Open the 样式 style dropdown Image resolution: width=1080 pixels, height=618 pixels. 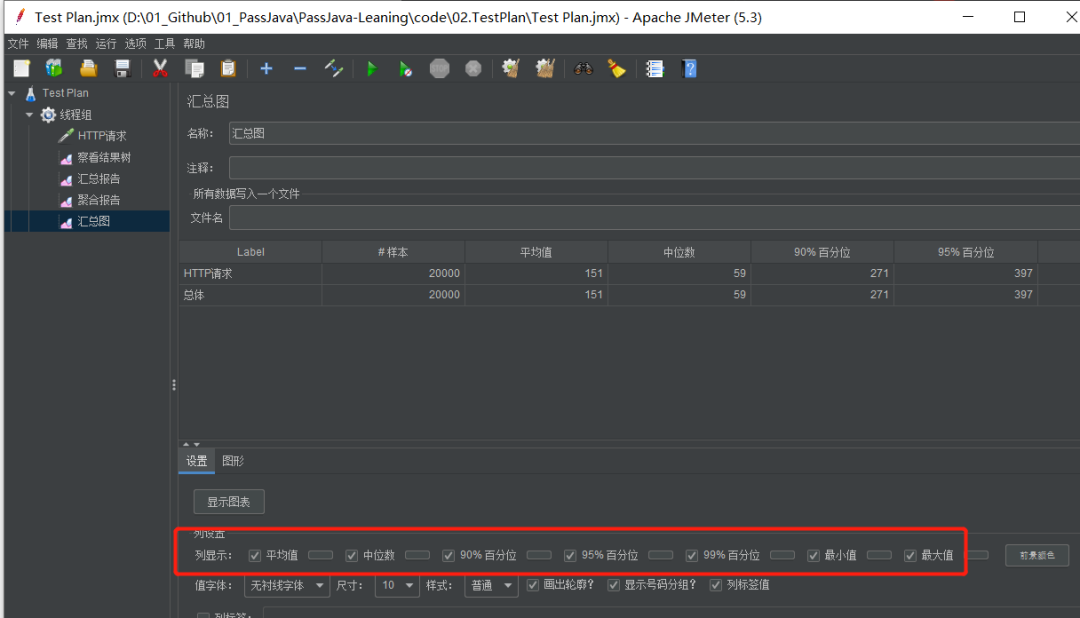click(491, 586)
